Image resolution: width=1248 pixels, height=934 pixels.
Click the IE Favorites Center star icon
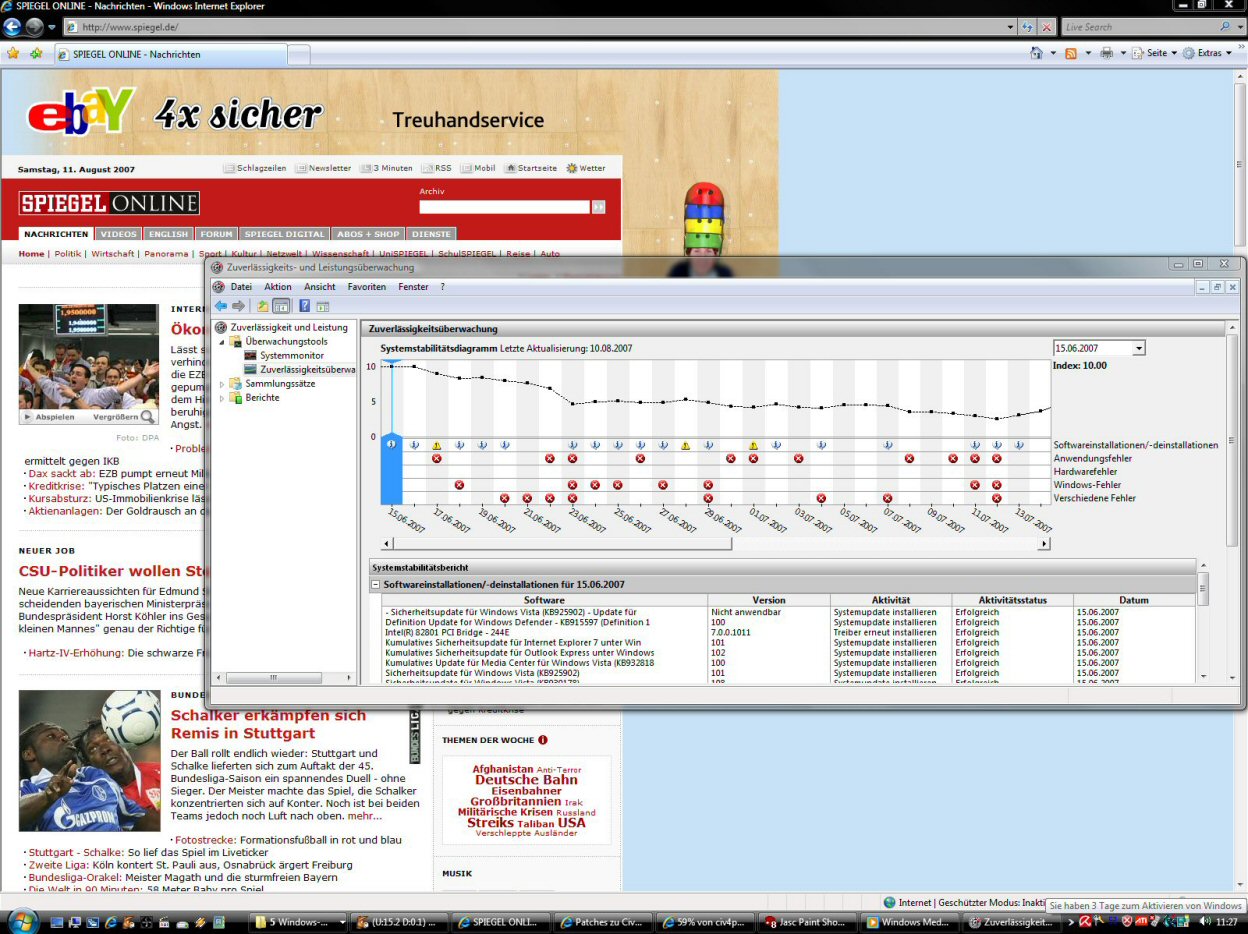(x=13, y=53)
